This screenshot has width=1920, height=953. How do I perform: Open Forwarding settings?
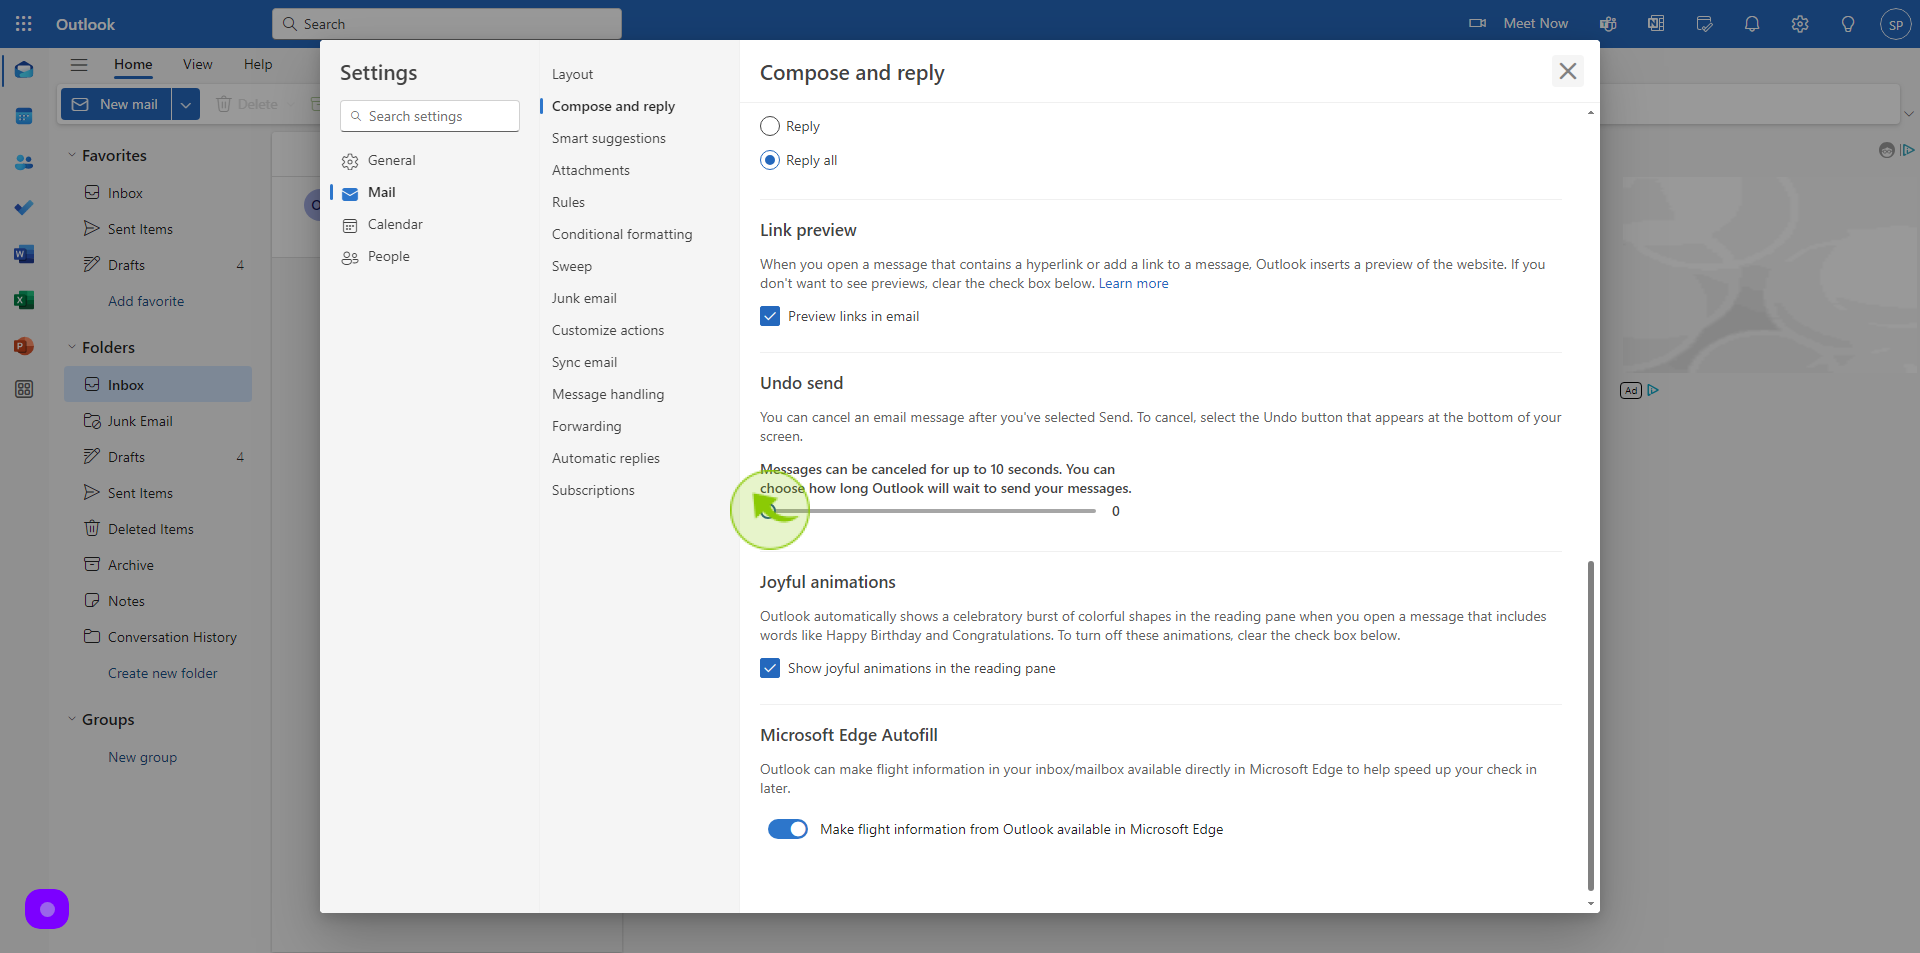click(x=586, y=426)
